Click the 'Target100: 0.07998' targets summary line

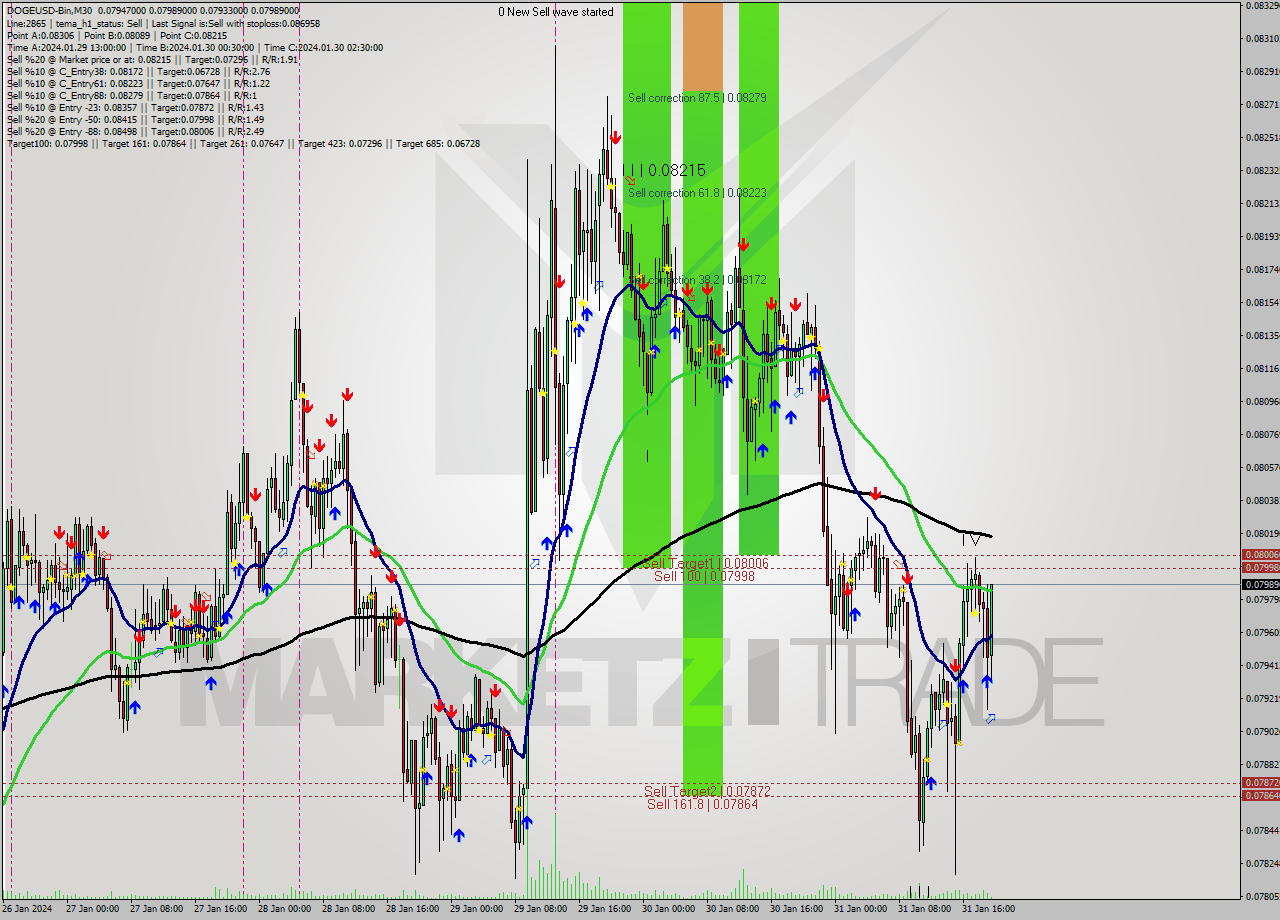tap(244, 143)
